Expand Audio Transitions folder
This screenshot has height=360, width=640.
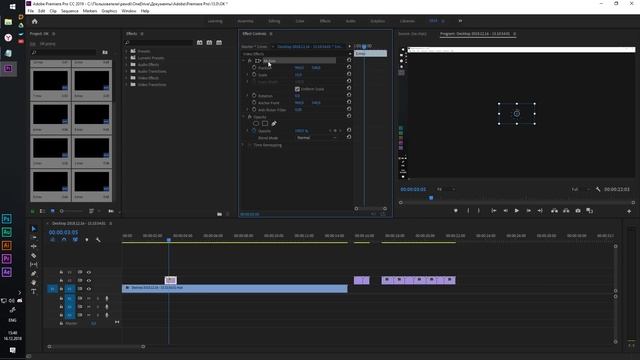(x=127, y=71)
